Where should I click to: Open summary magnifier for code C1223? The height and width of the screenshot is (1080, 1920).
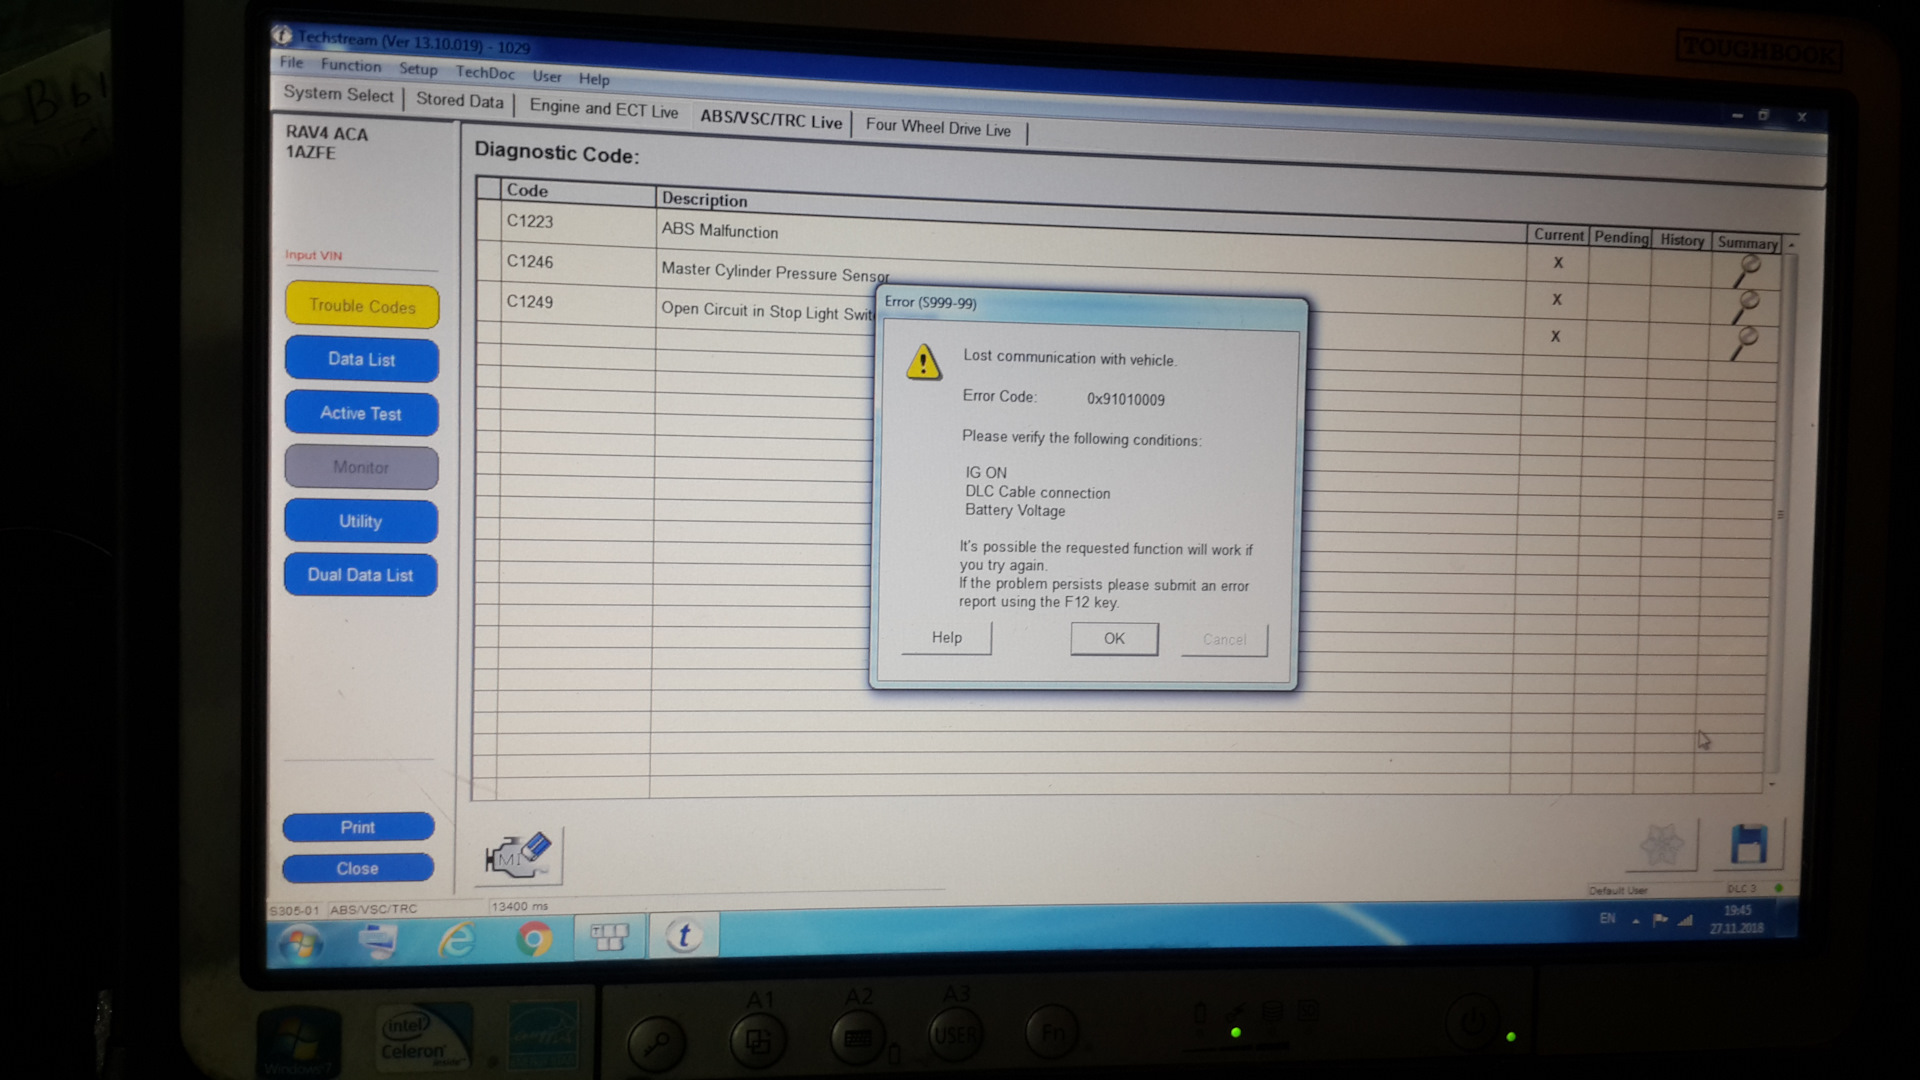click(x=1747, y=269)
